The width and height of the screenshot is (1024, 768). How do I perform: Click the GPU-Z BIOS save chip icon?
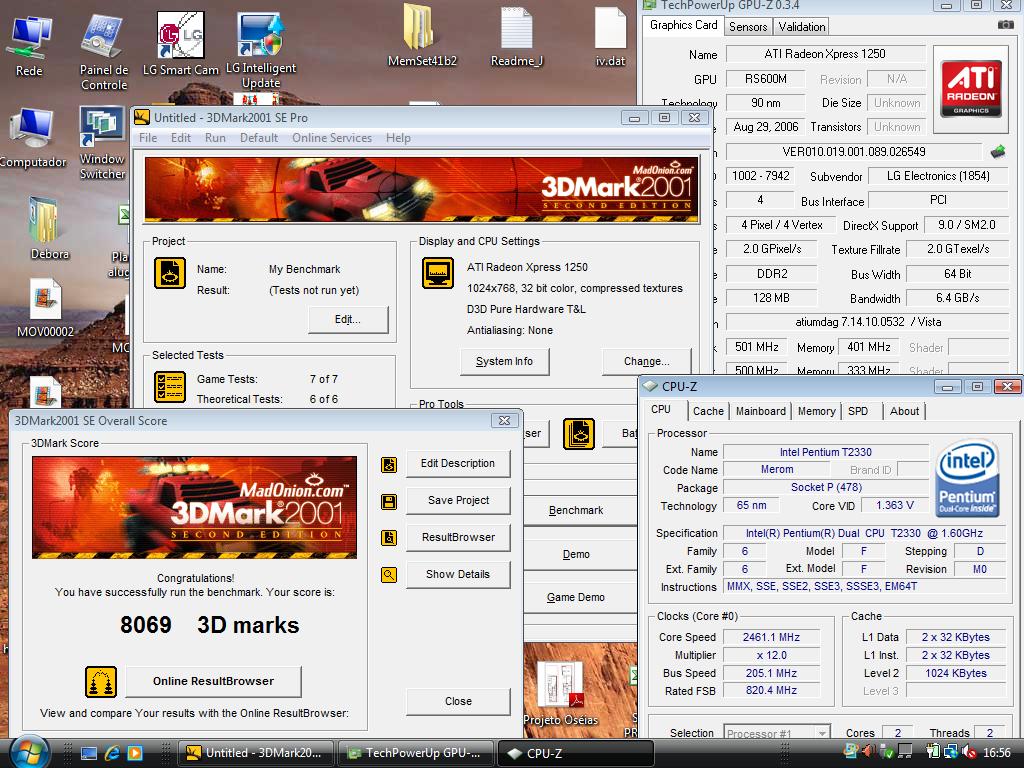pyautogui.click(x=998, y=152)
